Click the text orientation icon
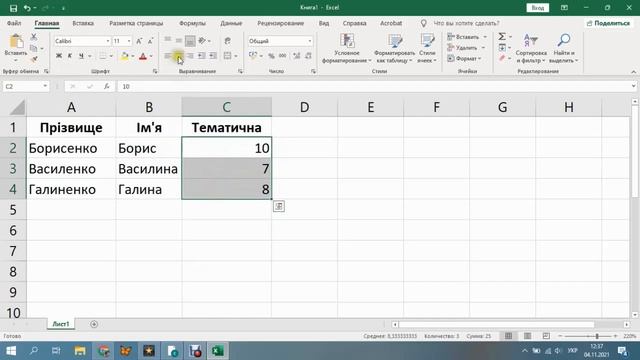Image resolution: width=640 pixels, height=360 pixels. pyautogui.click(x=202, y=40)
